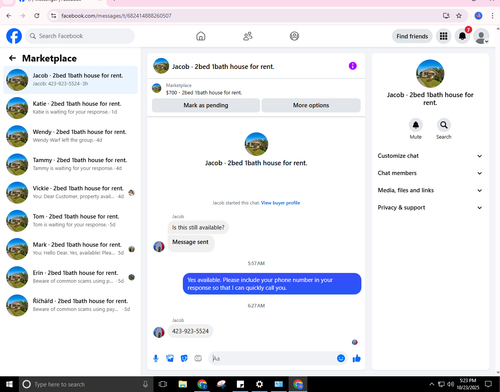500x392 pixels.
Task: Click the browser address bar URL
Action: point(116,16)
